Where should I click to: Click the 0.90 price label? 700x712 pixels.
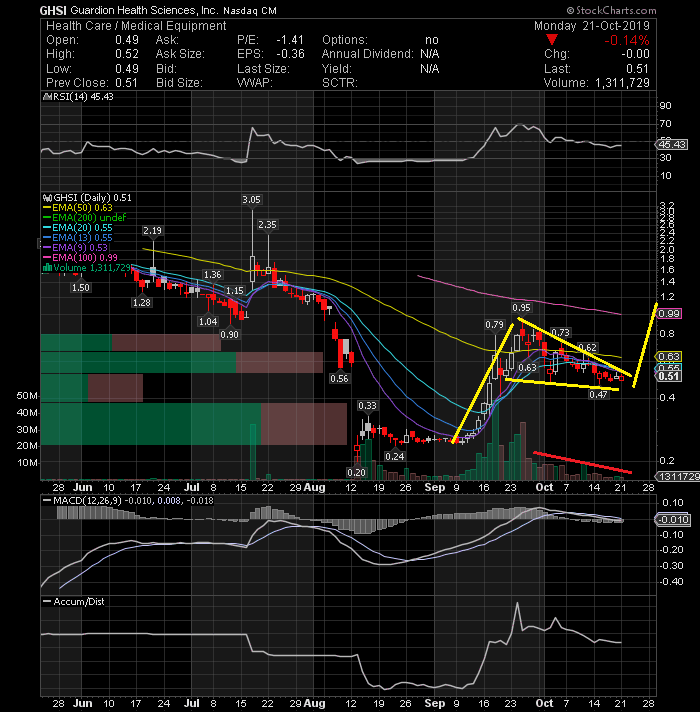[x=229, y=334]
